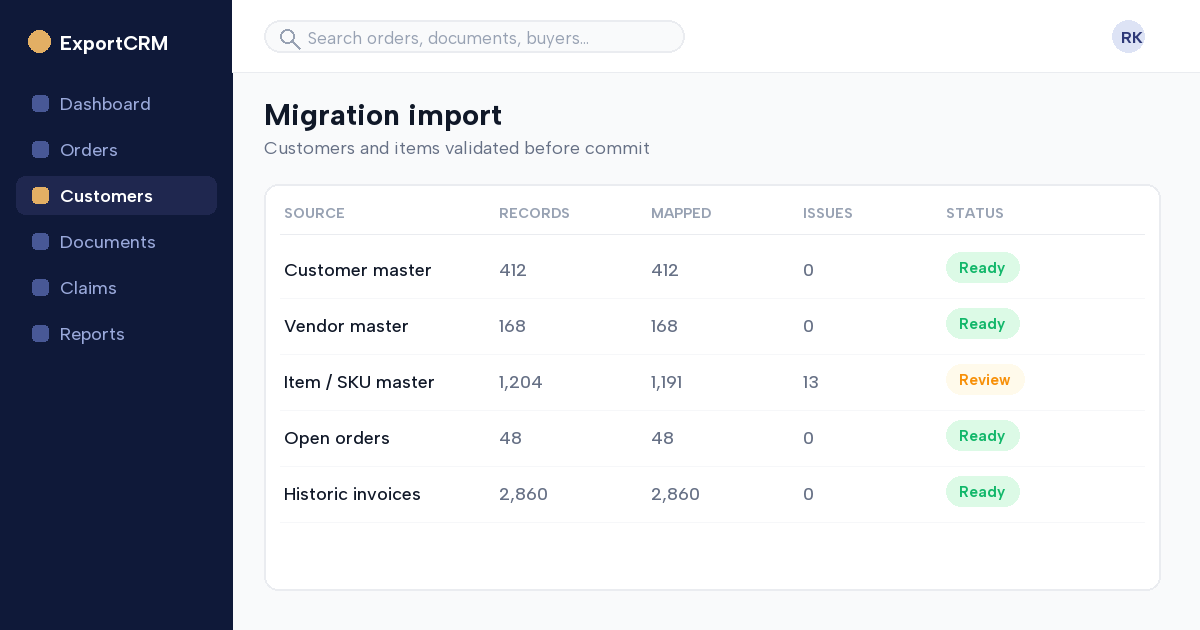Image resolution: width=1200 pixels, height=630 pixels.
Task: Click the Status column header
Action: 975,213
